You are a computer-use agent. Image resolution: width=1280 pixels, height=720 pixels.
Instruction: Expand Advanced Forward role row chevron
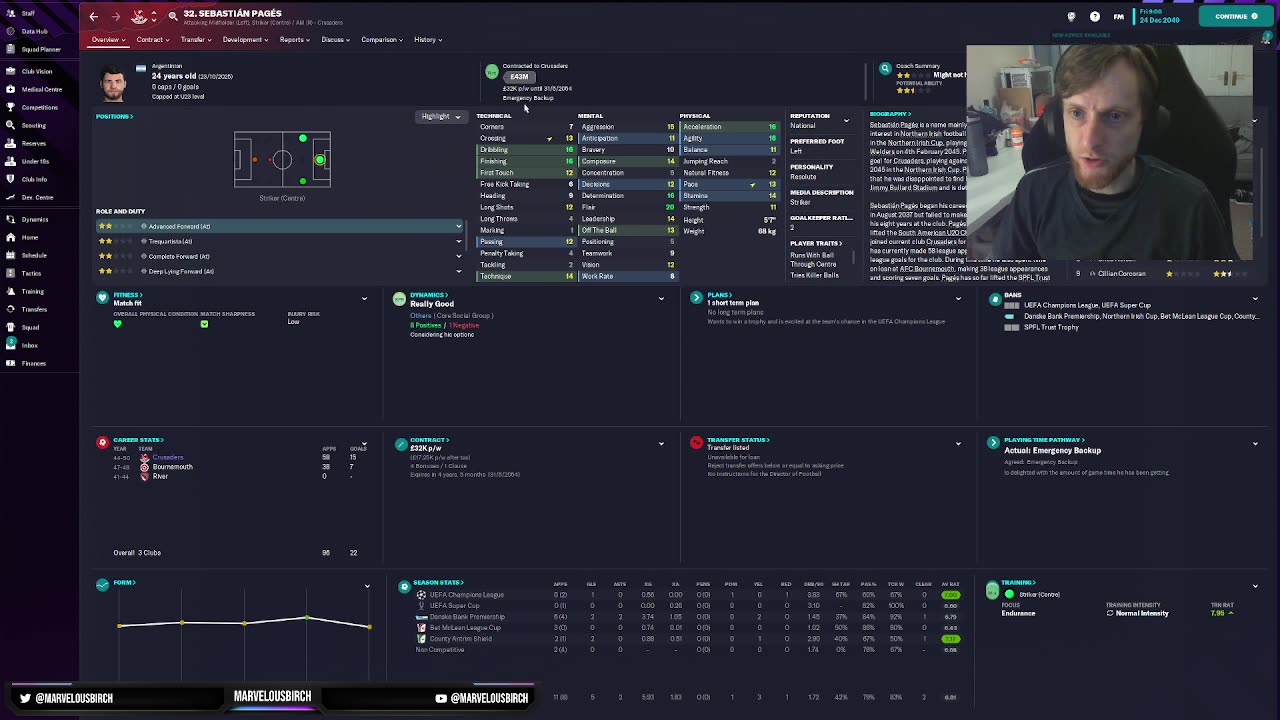[x=459, y=227]
